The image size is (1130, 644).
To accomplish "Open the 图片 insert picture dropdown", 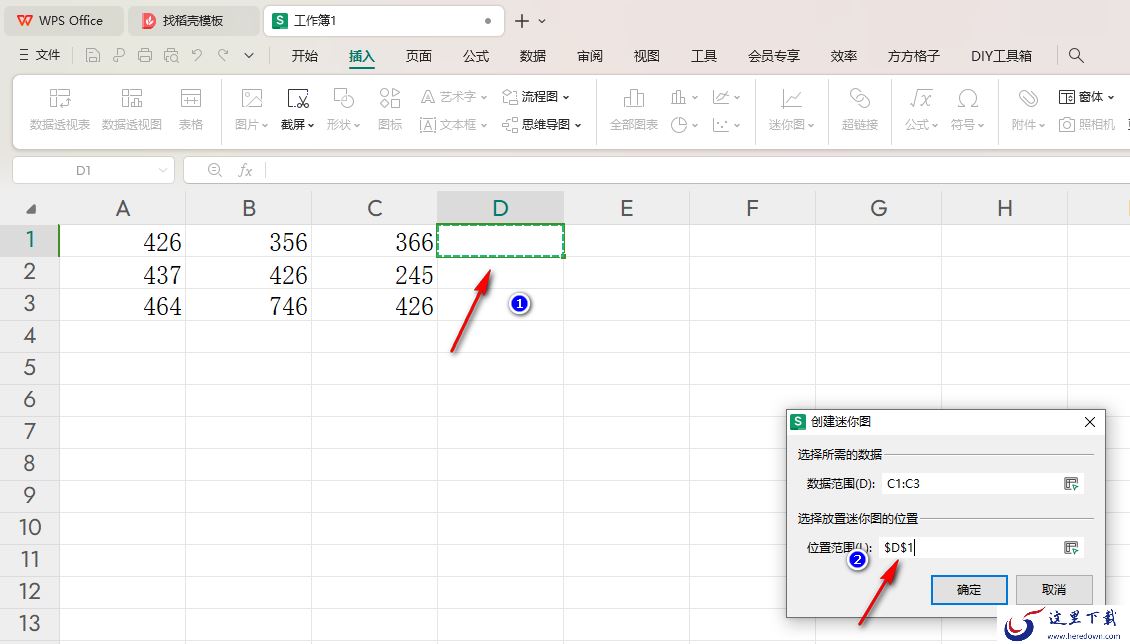I will 252,109.
